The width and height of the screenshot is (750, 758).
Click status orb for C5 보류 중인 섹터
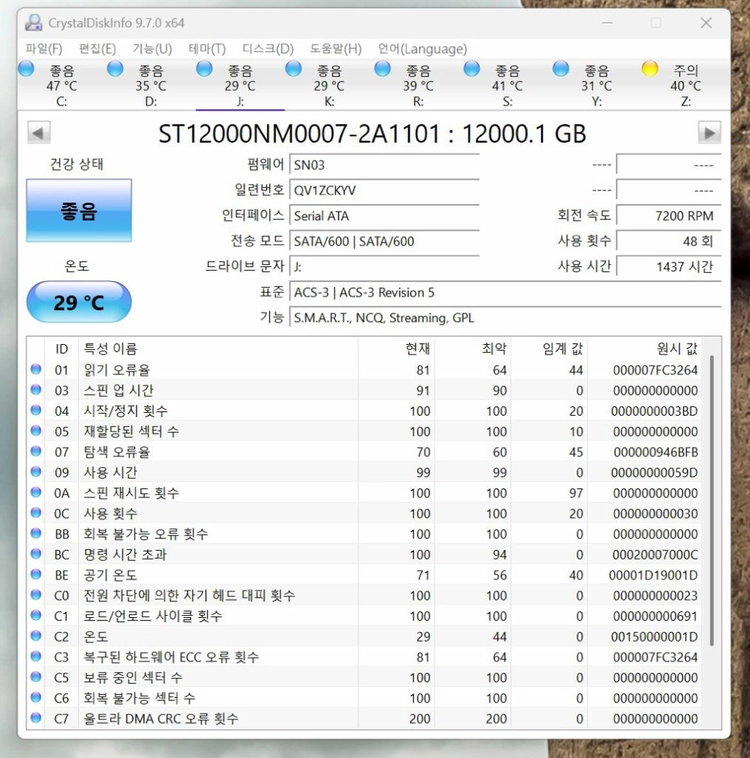[36, 677]
